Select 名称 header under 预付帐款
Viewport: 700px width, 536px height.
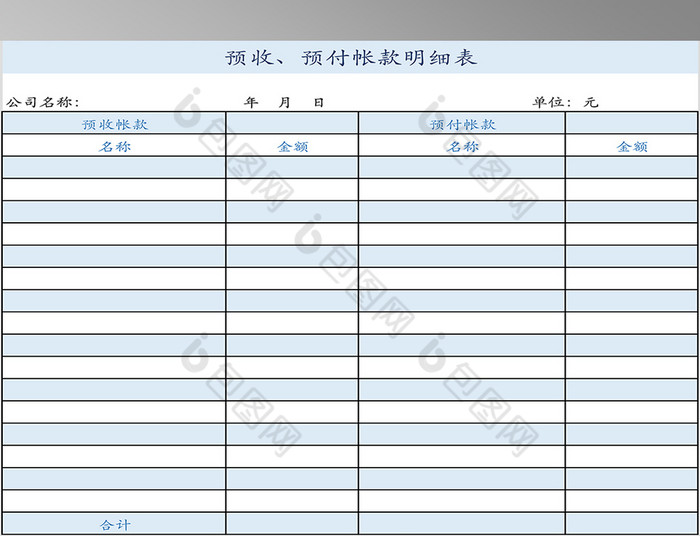click(x=462, y=146)
